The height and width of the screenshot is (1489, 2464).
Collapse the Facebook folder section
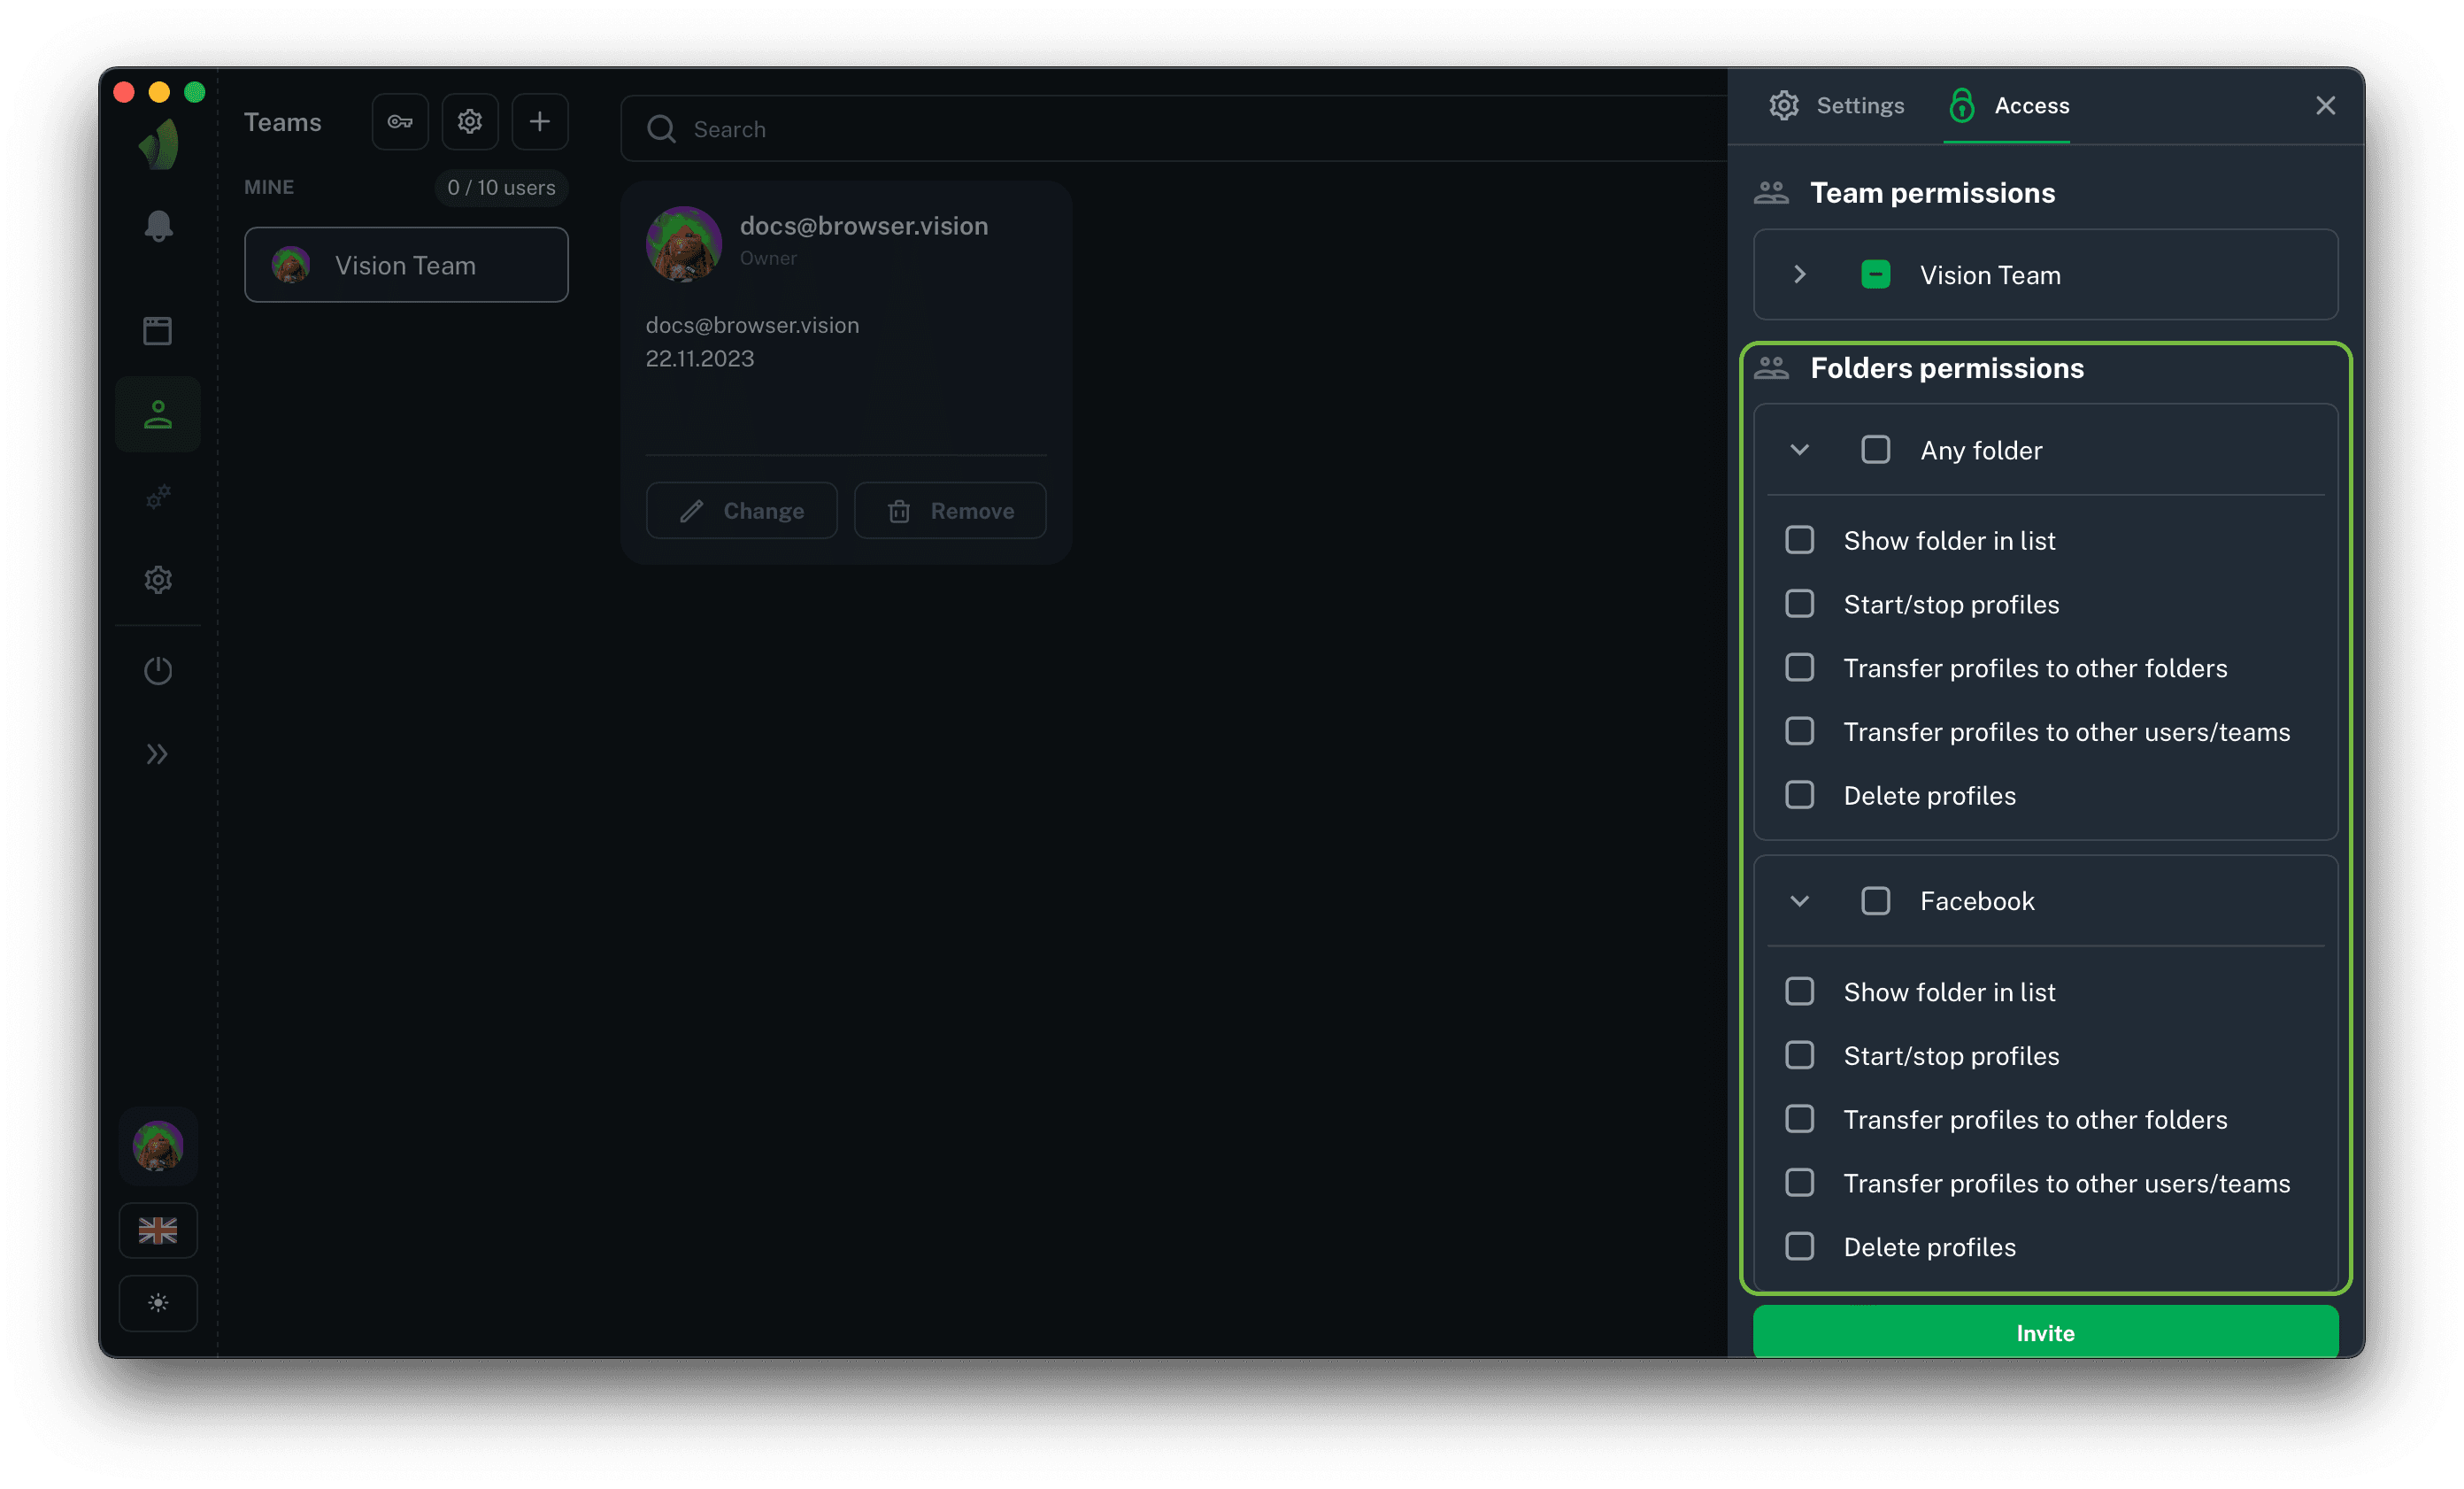click(1799, 901)
